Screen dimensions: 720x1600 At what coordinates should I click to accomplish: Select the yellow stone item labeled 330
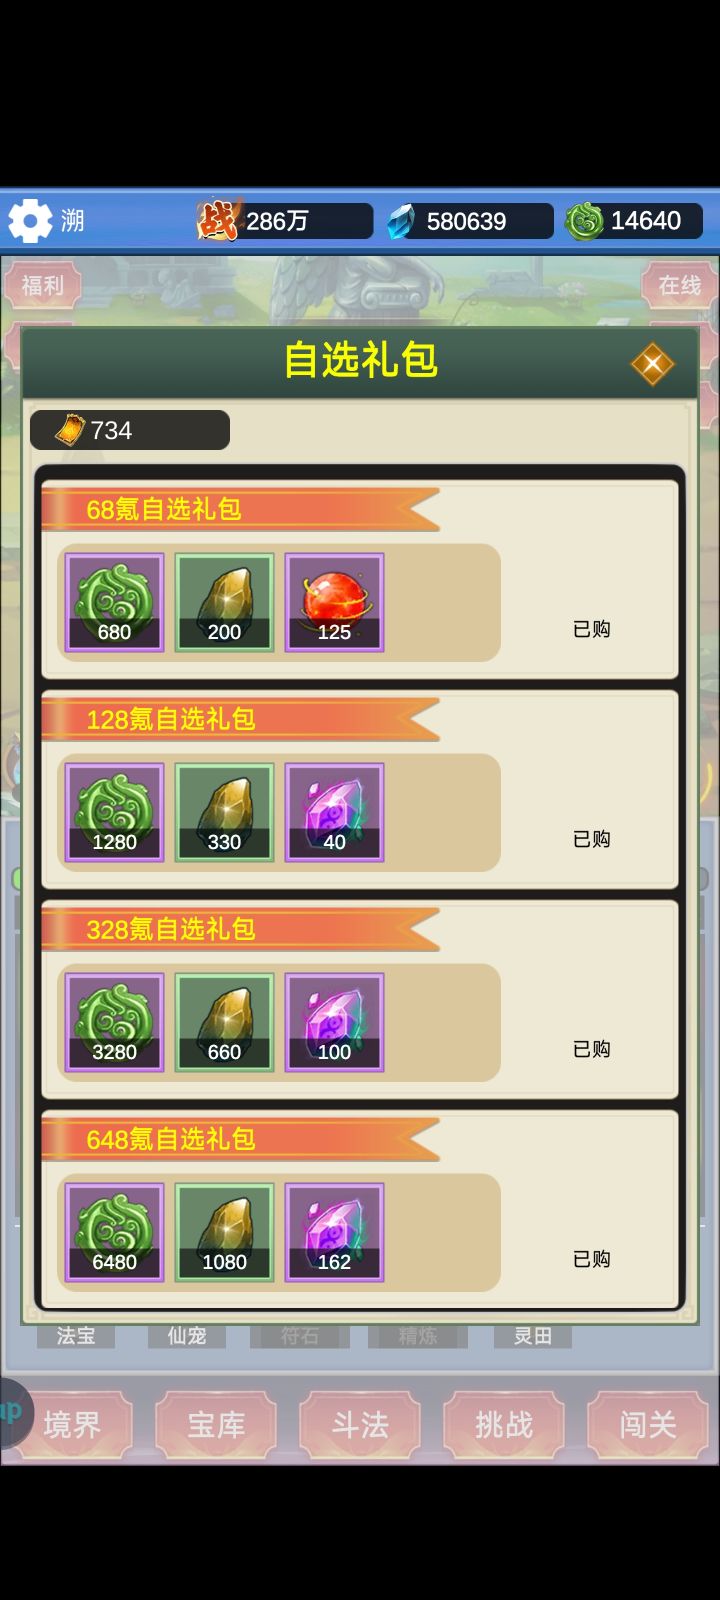pyautogui.click(x=224, y=813)
